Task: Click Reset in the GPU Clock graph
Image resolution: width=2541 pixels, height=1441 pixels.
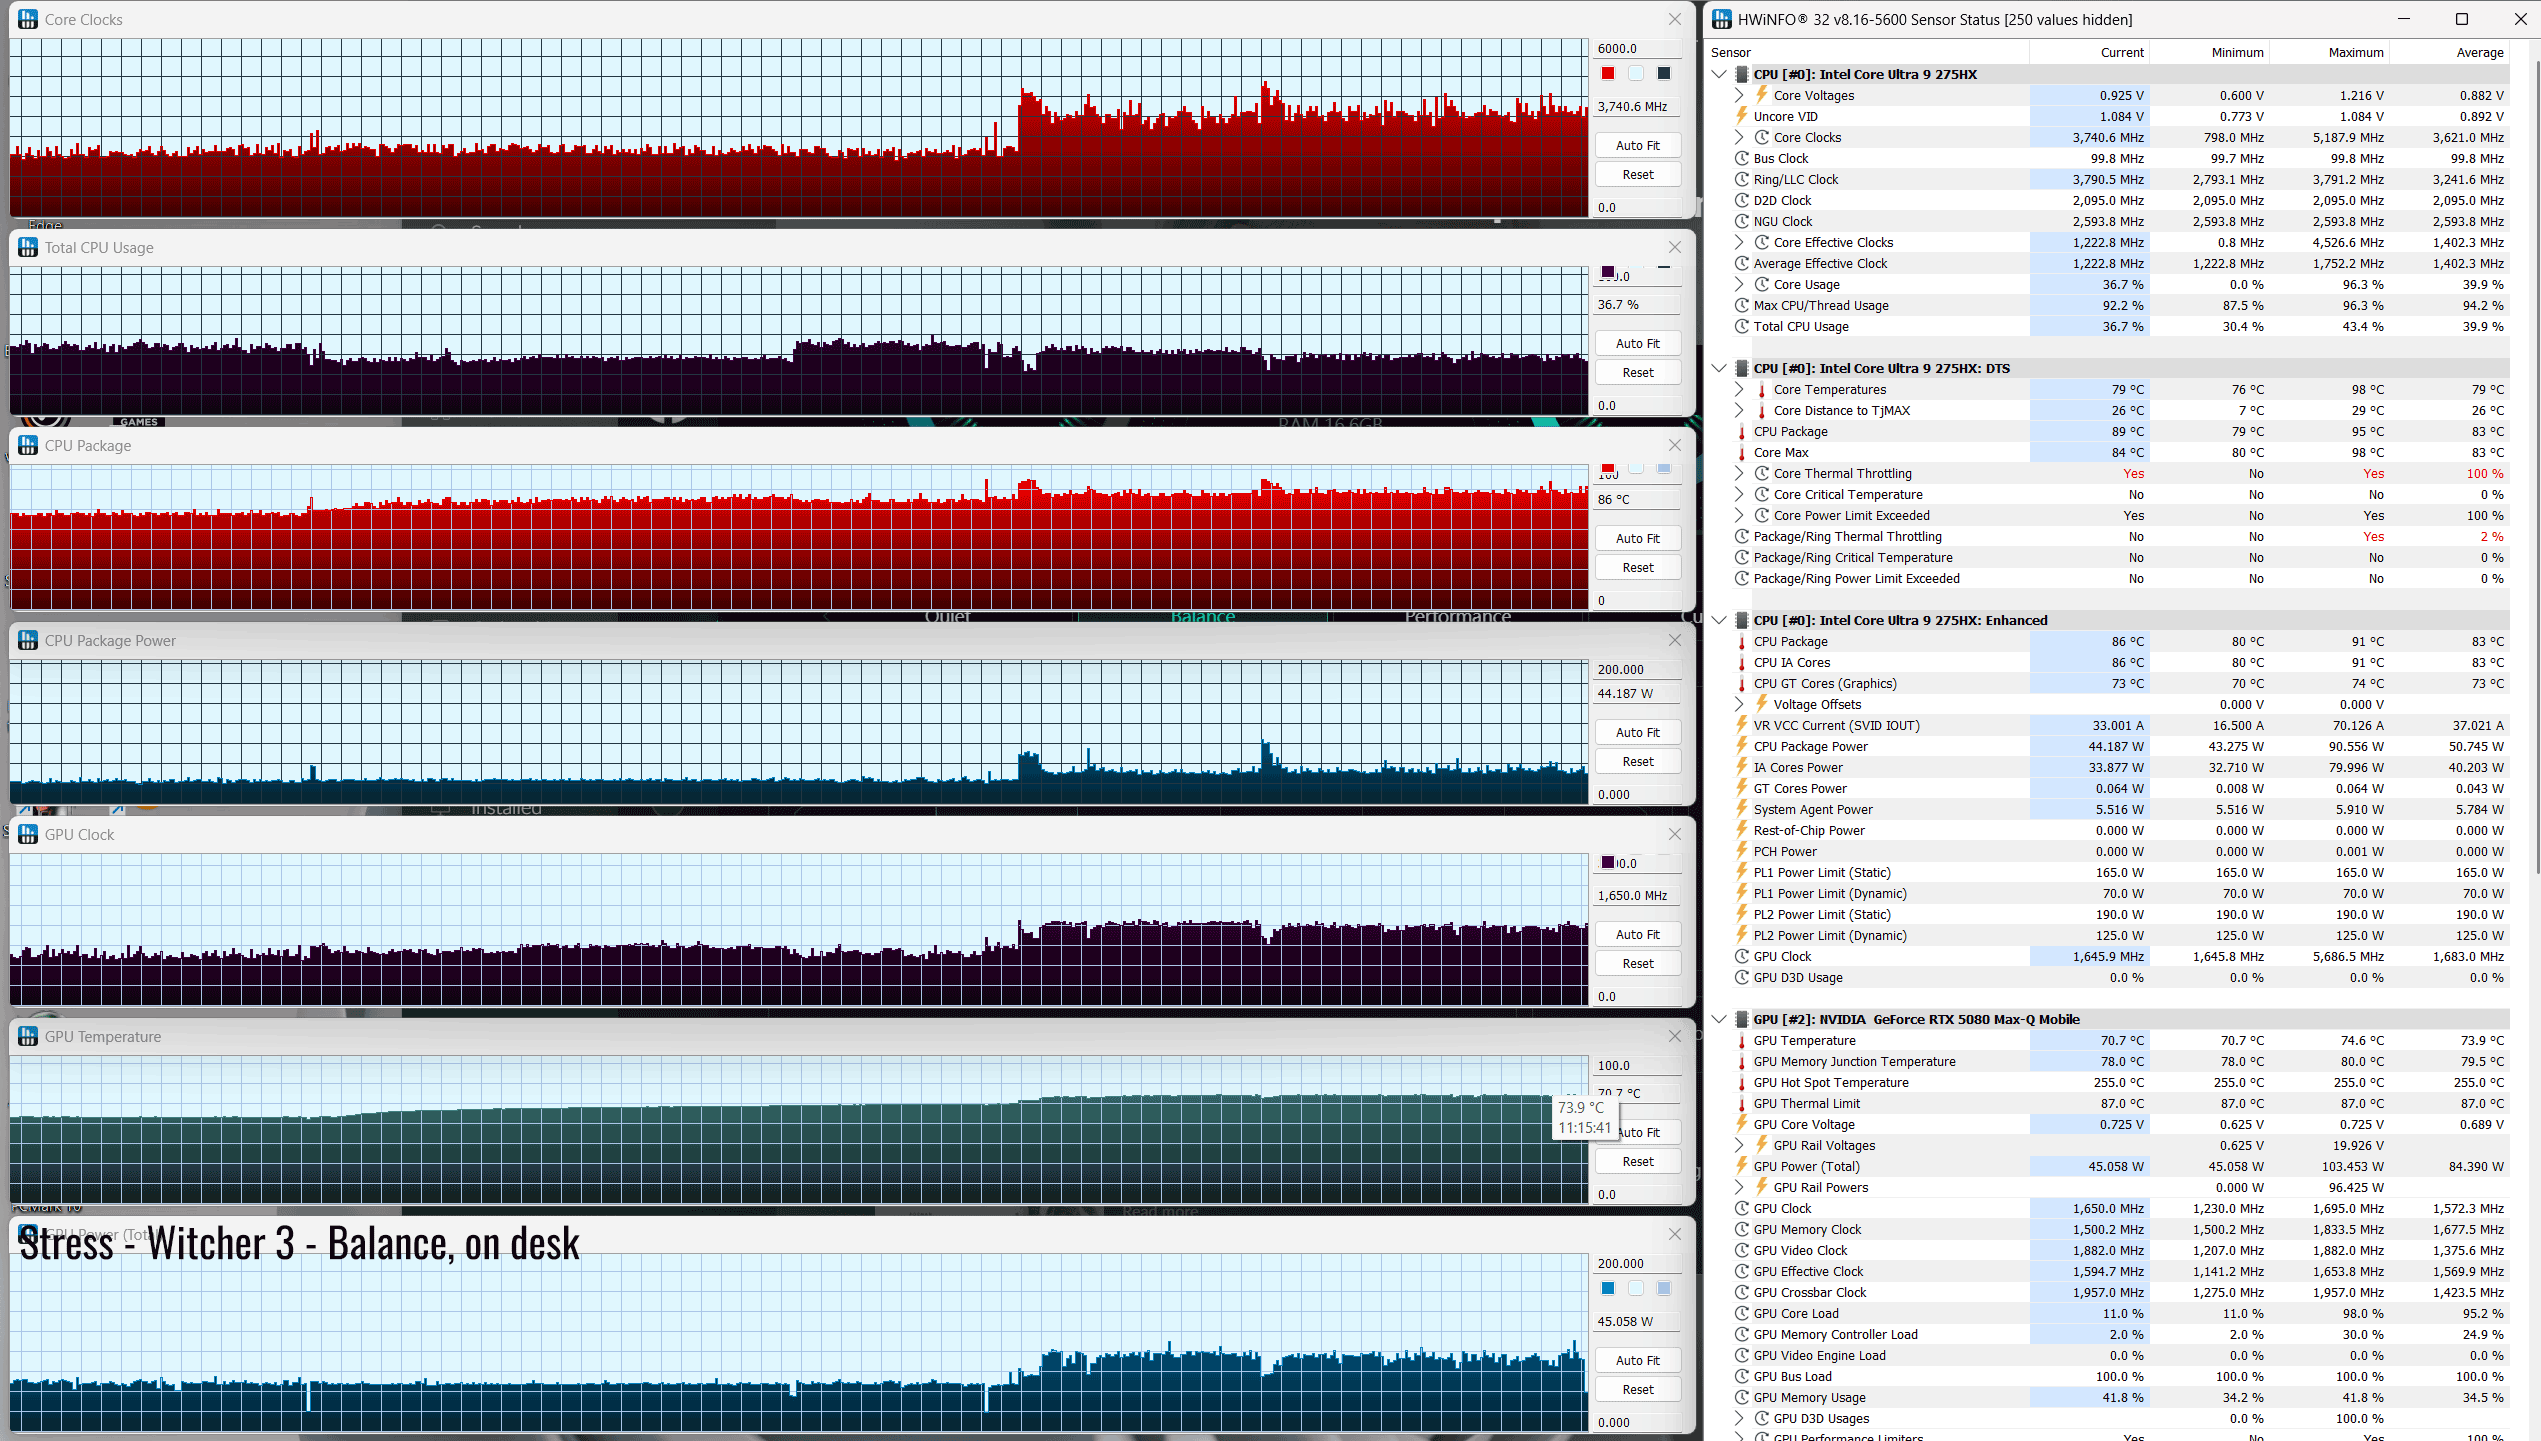Action: [x=1637, y=963]
